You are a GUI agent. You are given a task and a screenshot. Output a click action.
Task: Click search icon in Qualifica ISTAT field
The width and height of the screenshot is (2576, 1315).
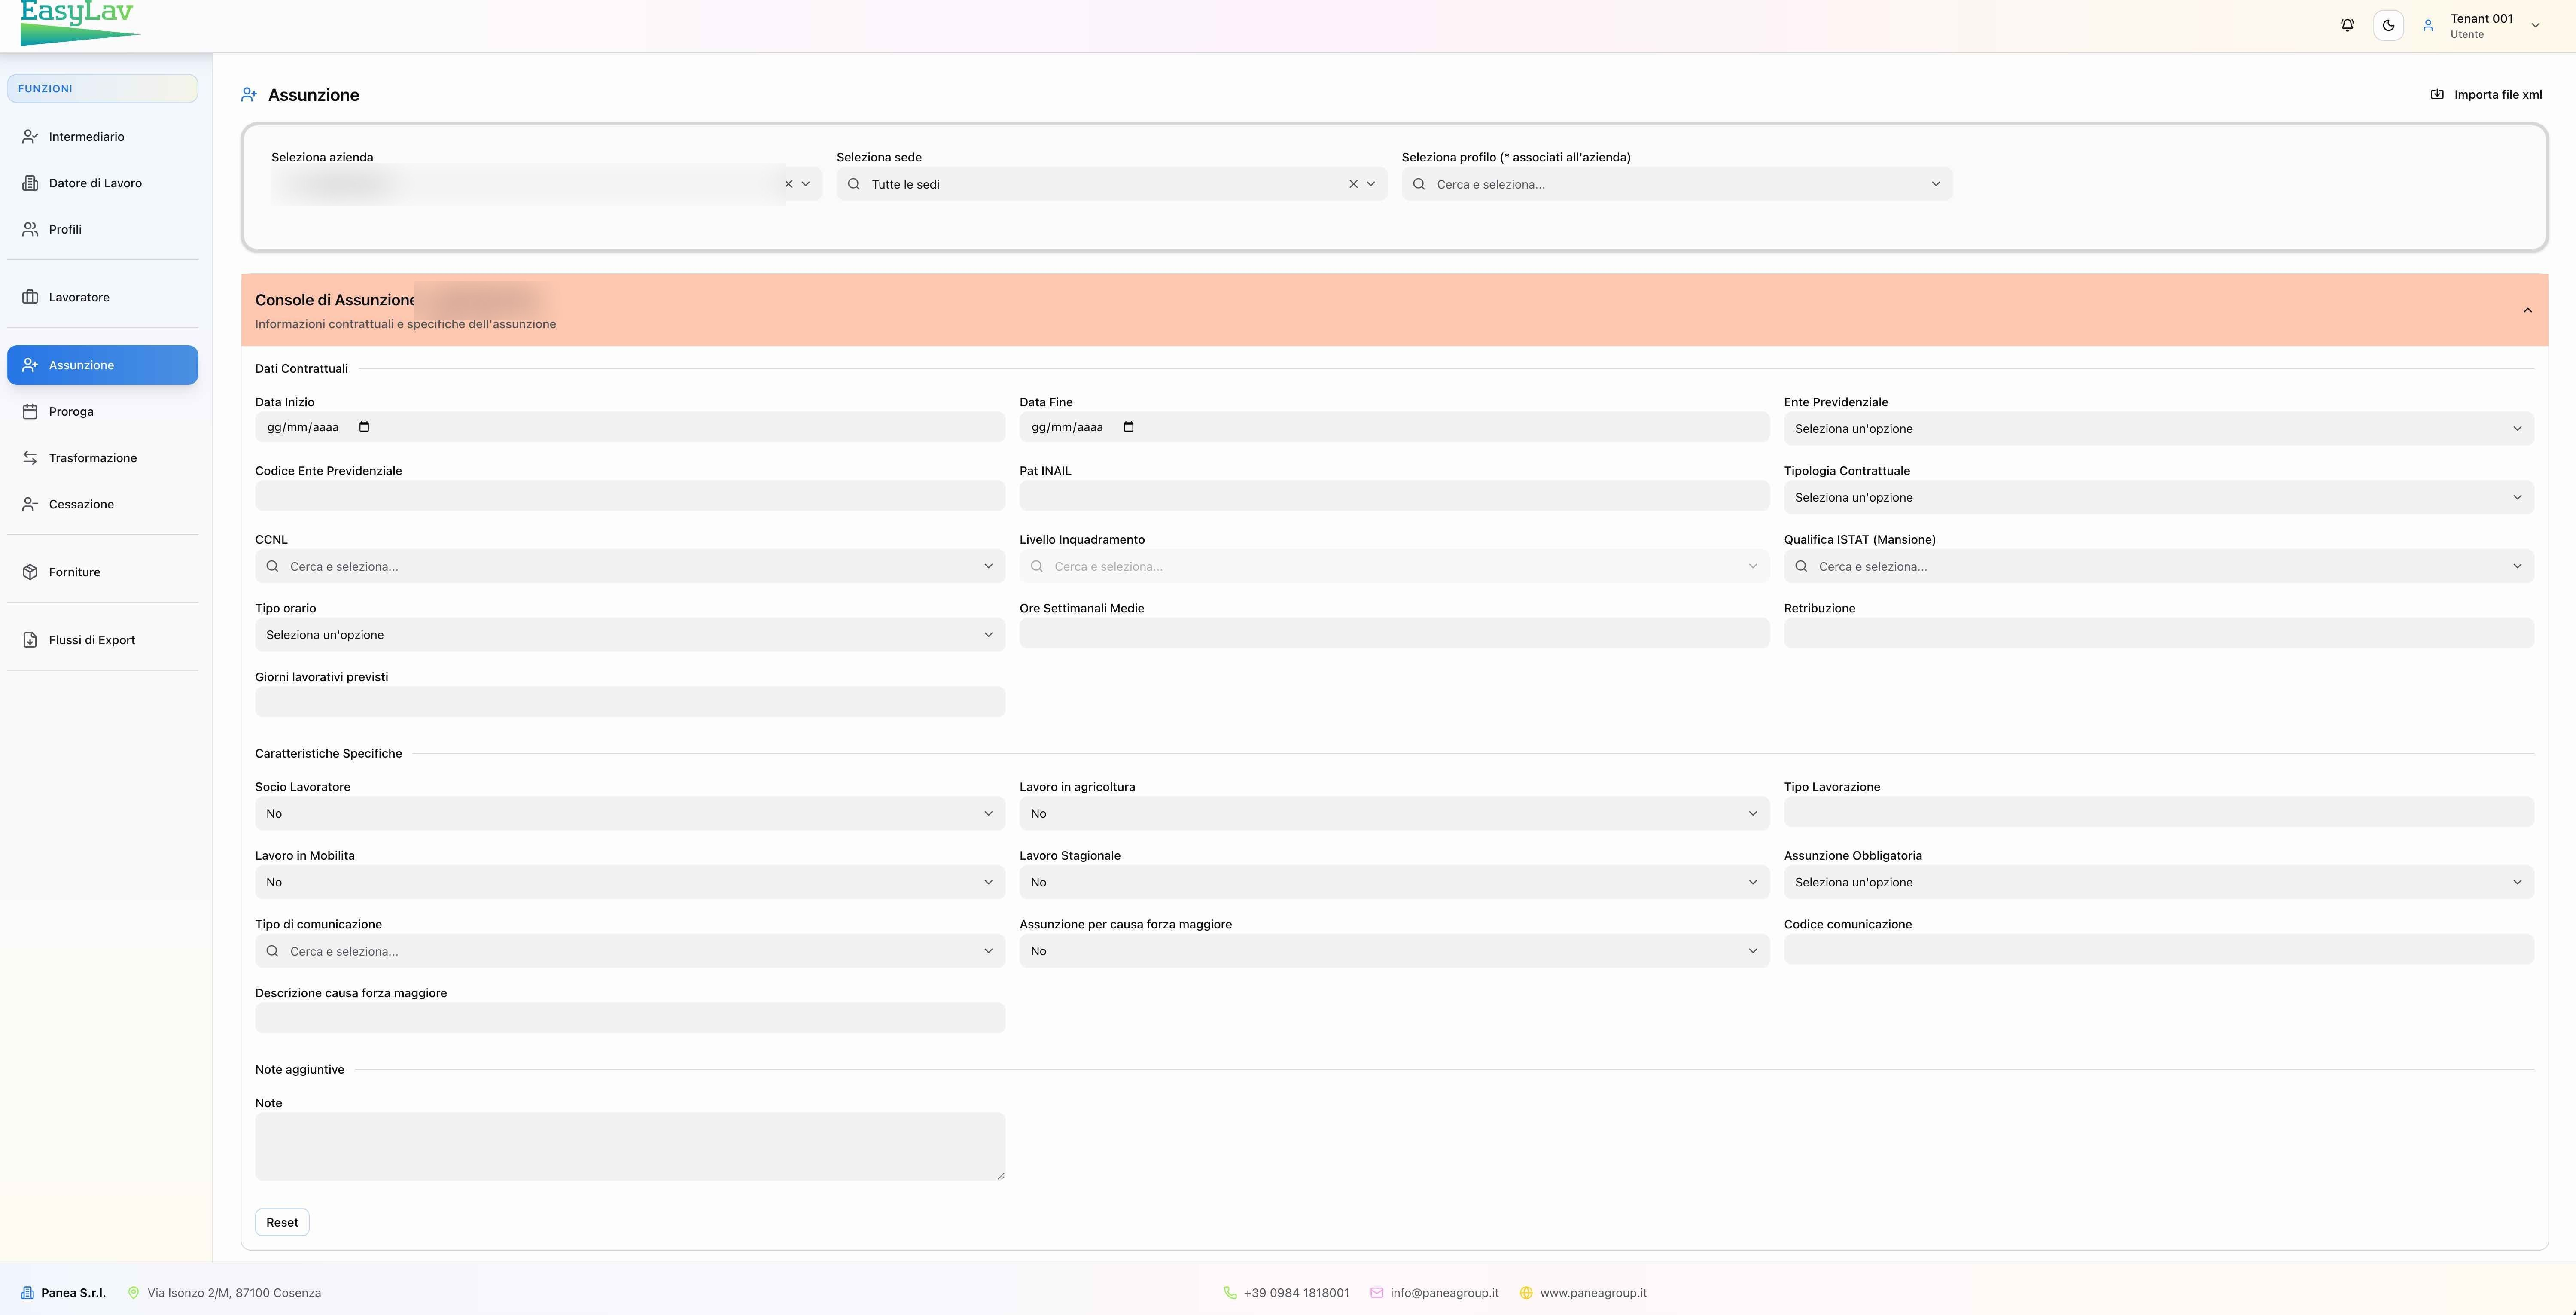1801,566
